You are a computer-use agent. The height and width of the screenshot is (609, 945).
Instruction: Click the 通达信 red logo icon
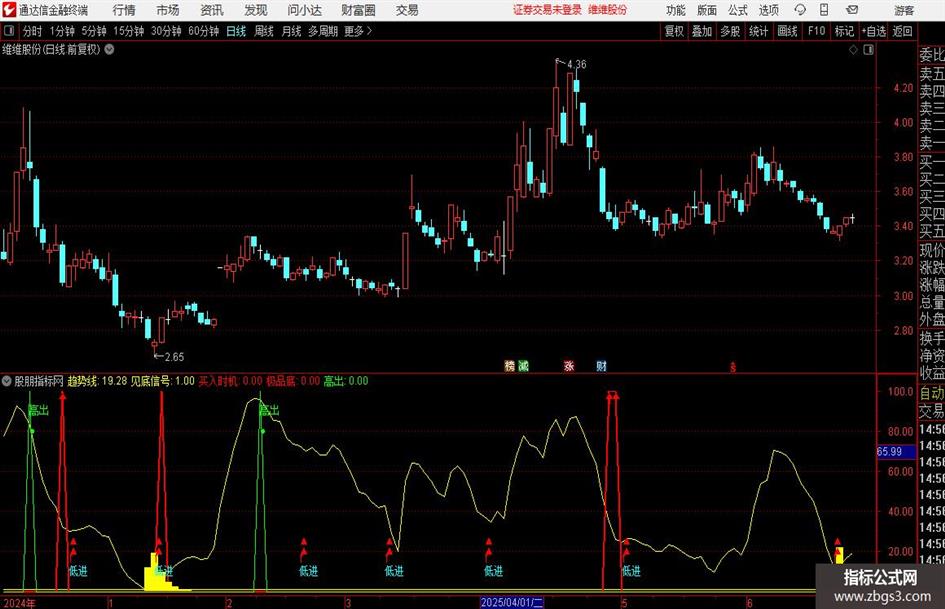pos(9,10)
